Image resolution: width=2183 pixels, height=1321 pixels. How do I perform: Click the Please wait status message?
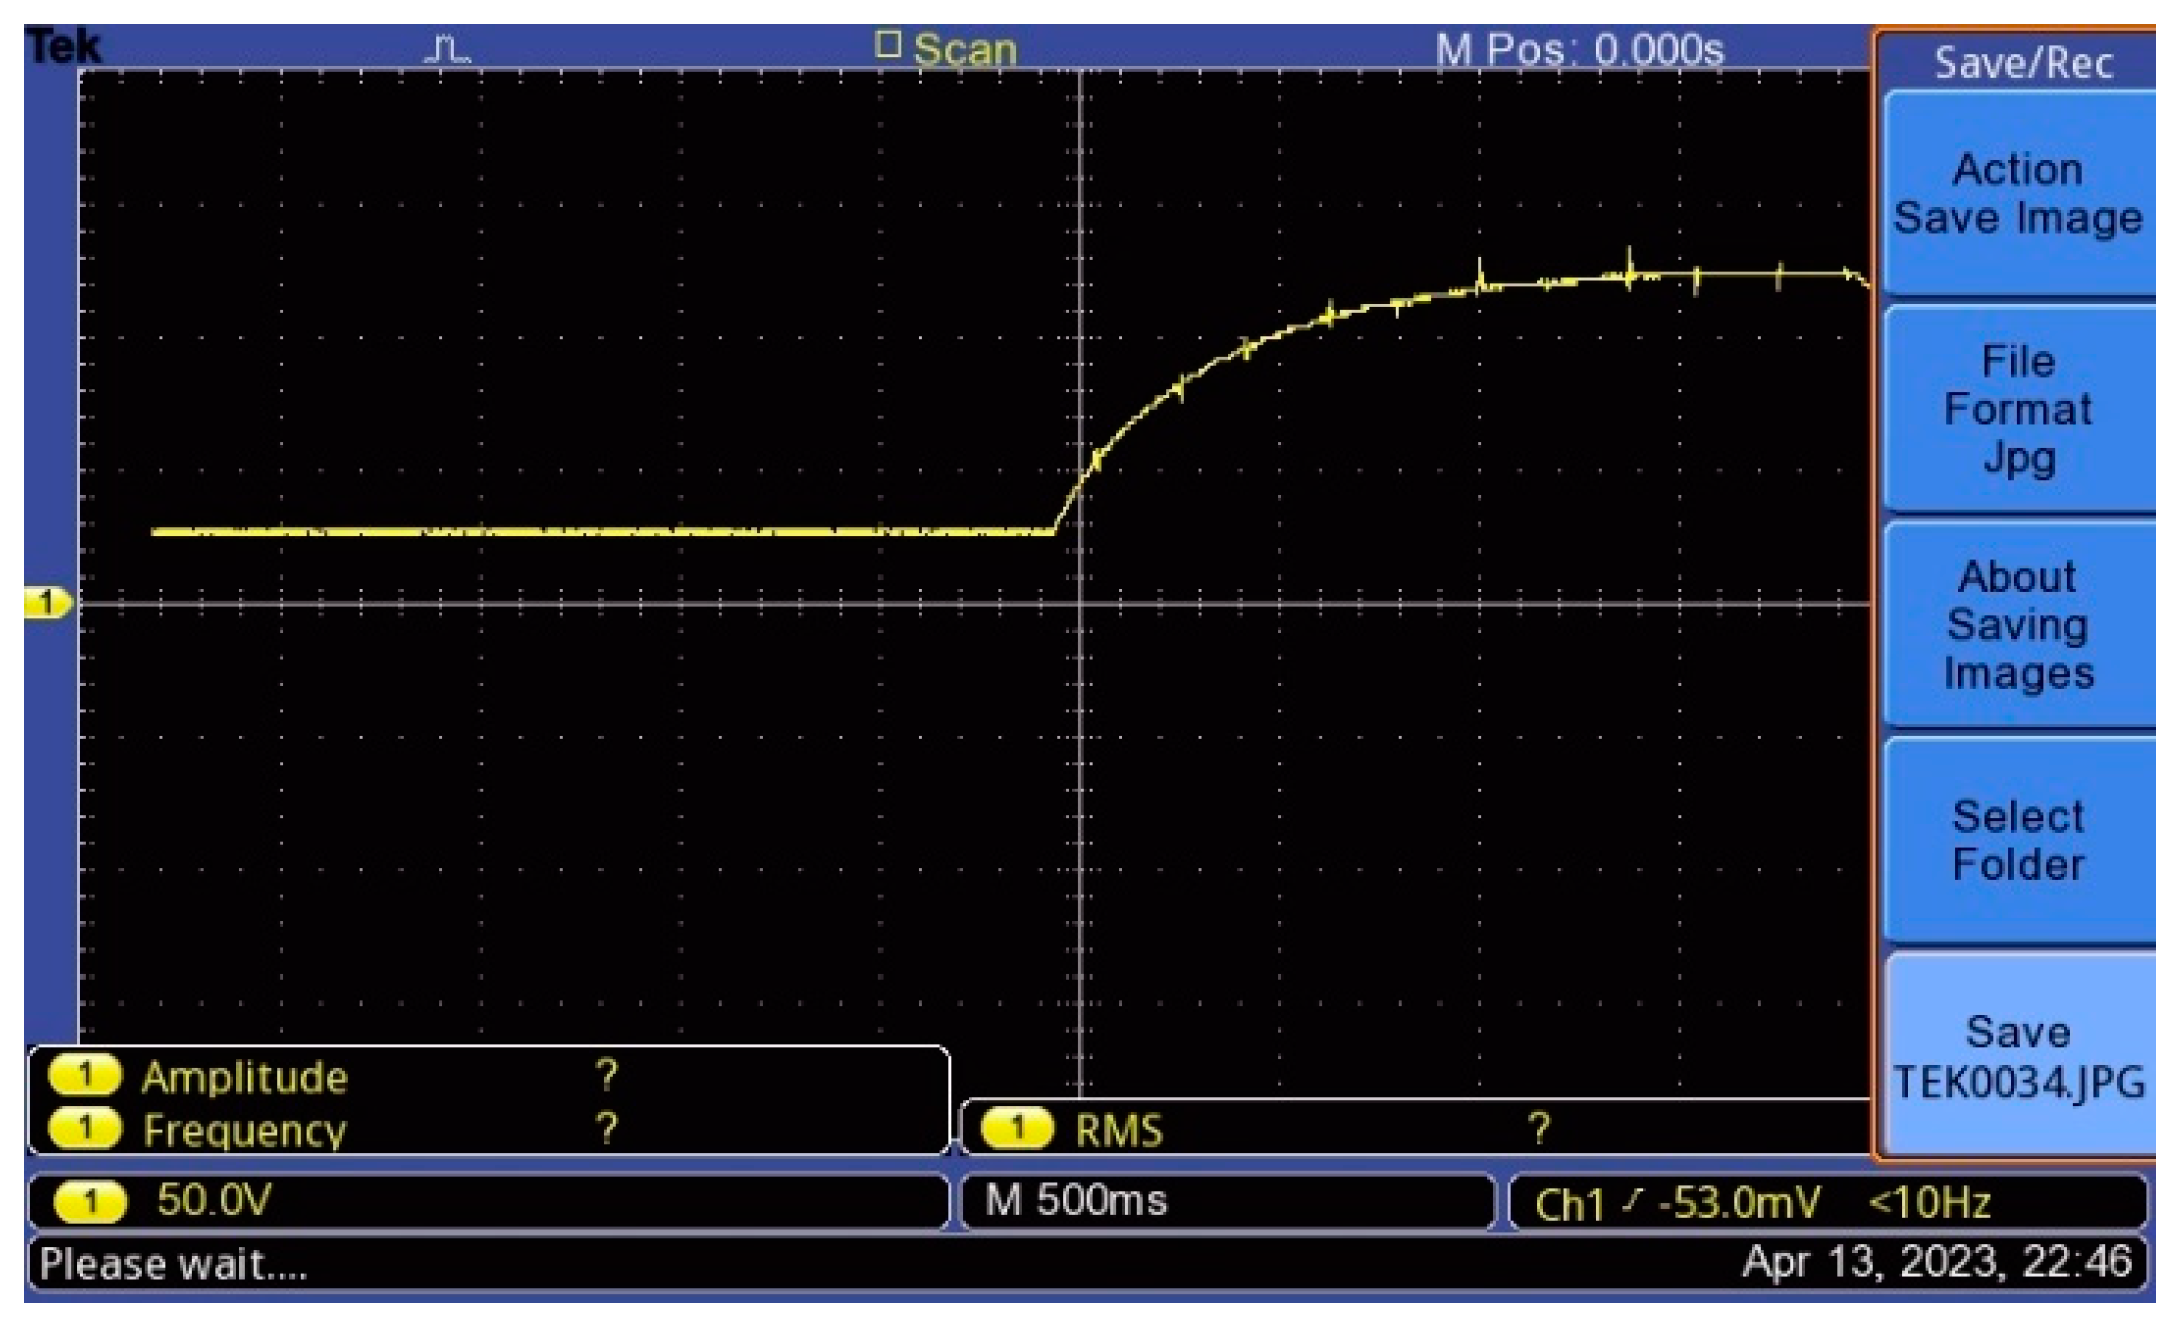pos(173,1264)
